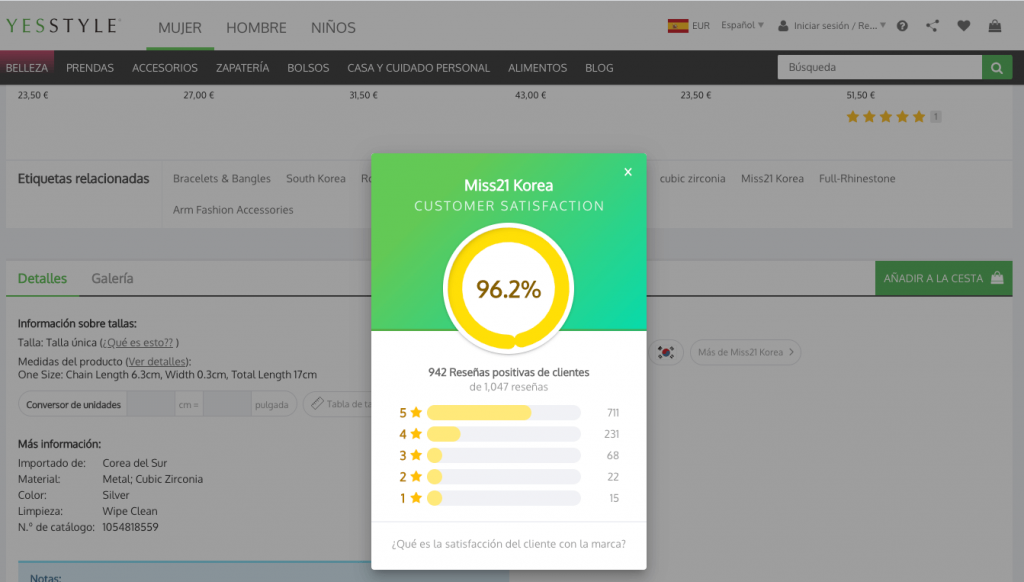Open the shopping bag icon
The image size is (1024, 582).
(995, 26)
